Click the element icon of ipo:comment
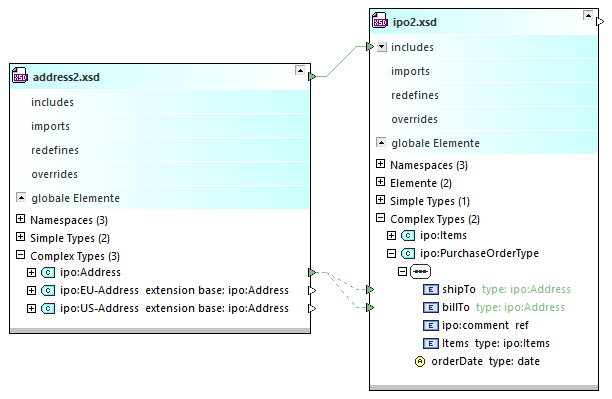612x399 pixels. tap(431, 325)
